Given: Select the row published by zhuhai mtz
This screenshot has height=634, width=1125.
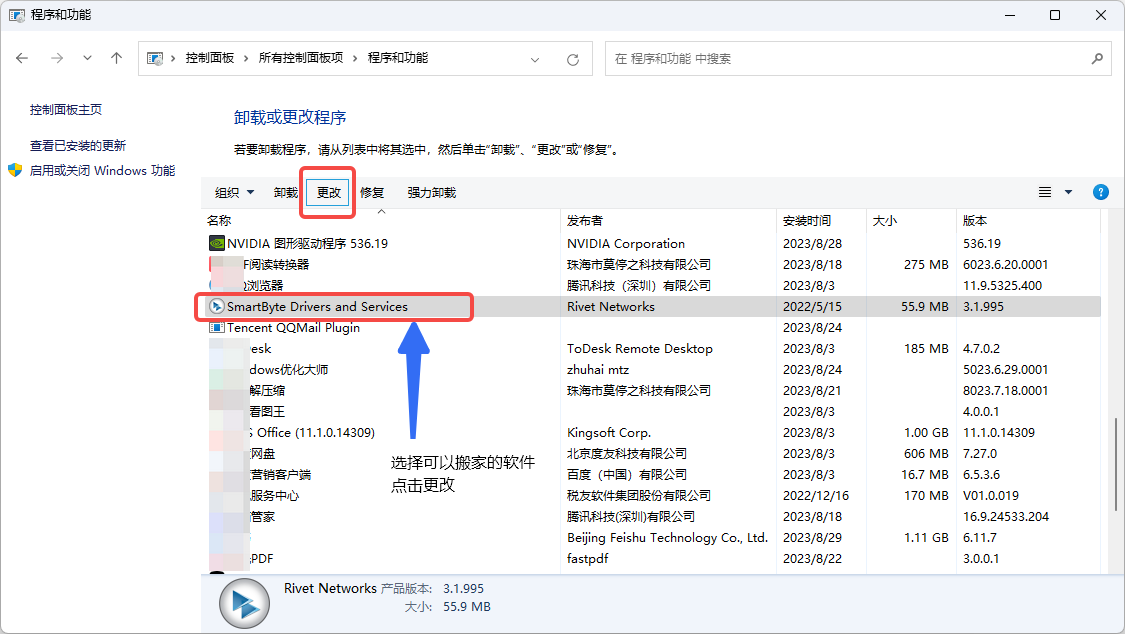Looking at the screenshot, I should click(651, 369).
